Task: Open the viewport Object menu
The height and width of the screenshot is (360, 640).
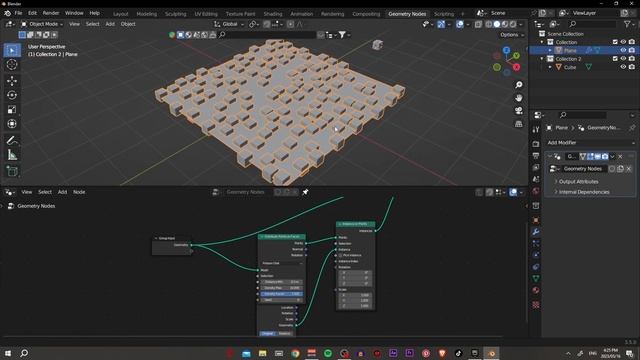Action: (128, 24)
